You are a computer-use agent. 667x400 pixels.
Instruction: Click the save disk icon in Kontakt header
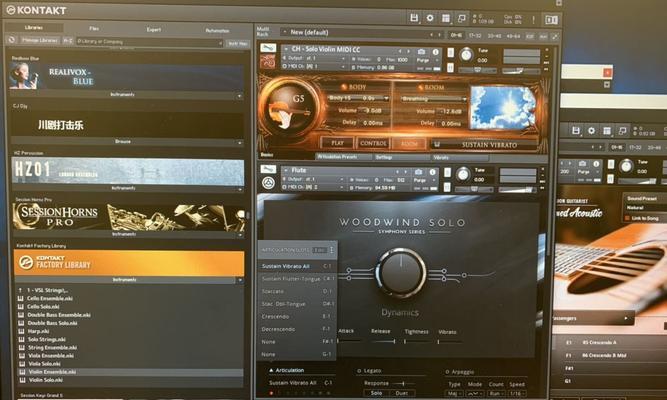[413, 18]
